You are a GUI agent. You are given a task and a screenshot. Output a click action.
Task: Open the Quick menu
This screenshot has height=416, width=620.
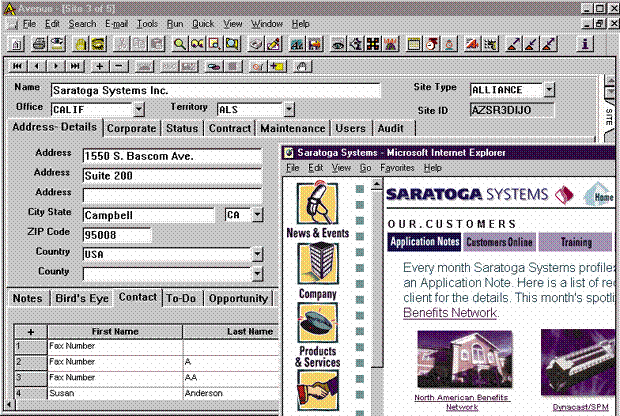point(203,24)
